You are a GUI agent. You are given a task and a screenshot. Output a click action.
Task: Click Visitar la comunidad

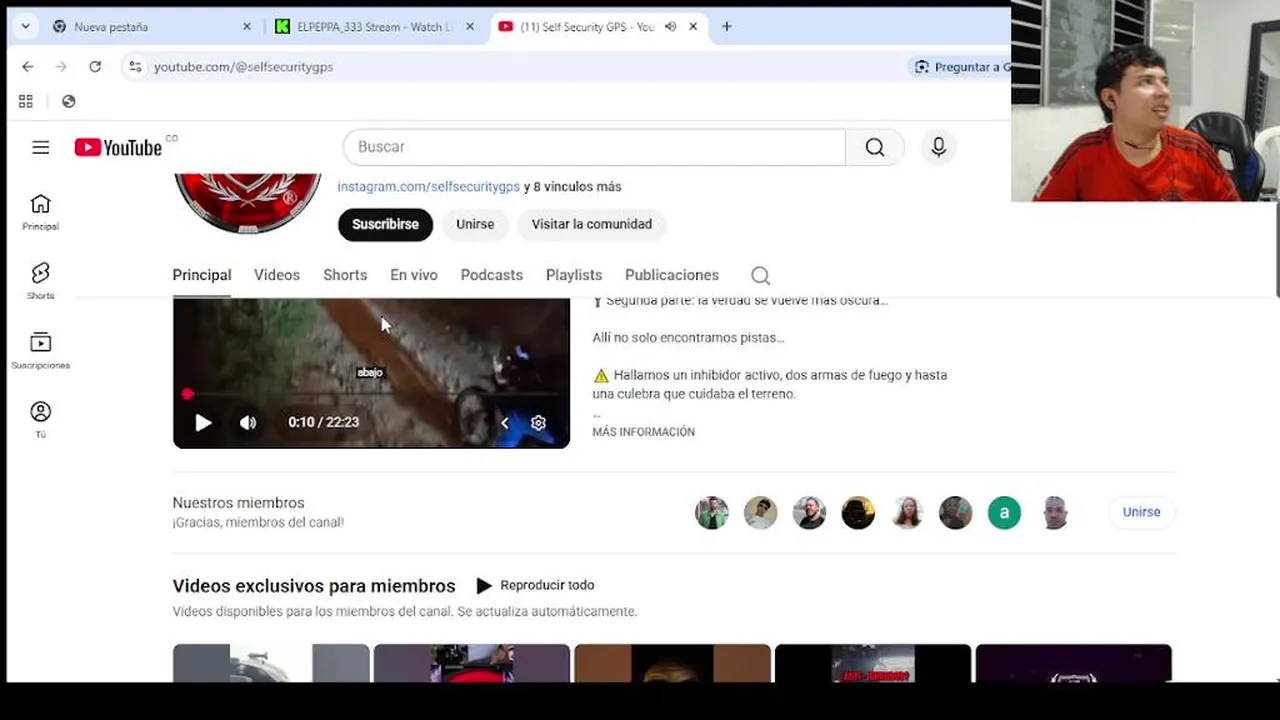592,224
